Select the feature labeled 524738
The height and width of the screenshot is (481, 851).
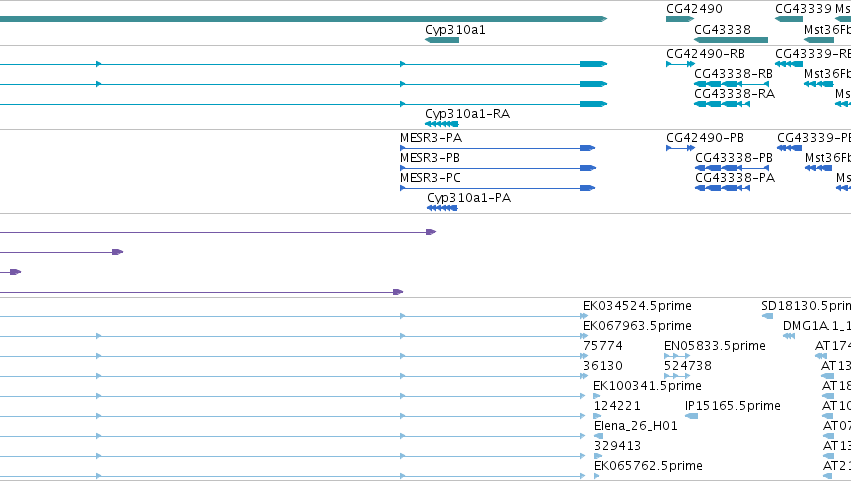(677, 376)
